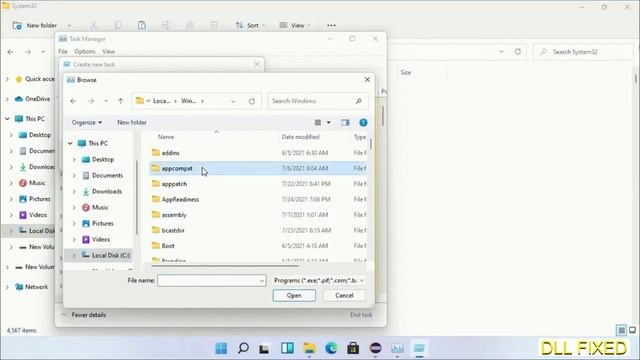Open the Organize menu
The width and height of the screenshot is (640, 360).
87,122
